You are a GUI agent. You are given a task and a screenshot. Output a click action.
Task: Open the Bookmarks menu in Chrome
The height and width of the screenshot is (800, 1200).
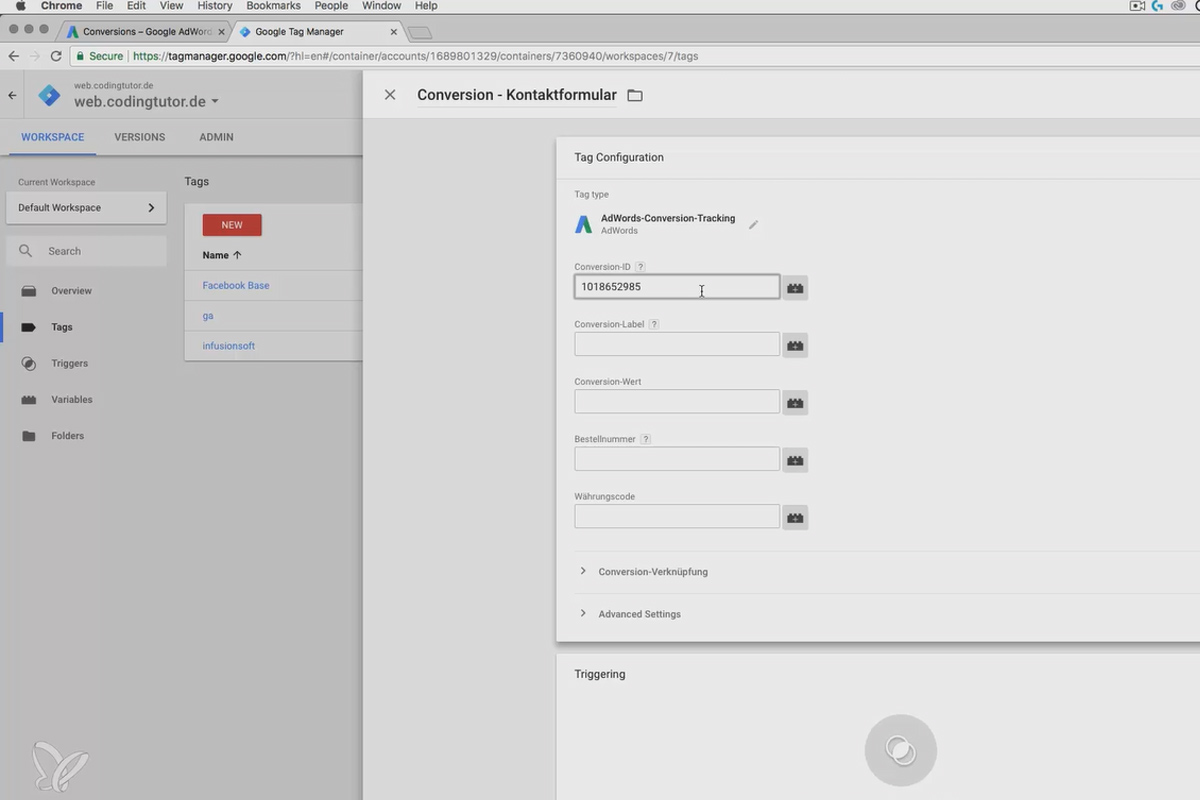[273, 6]
